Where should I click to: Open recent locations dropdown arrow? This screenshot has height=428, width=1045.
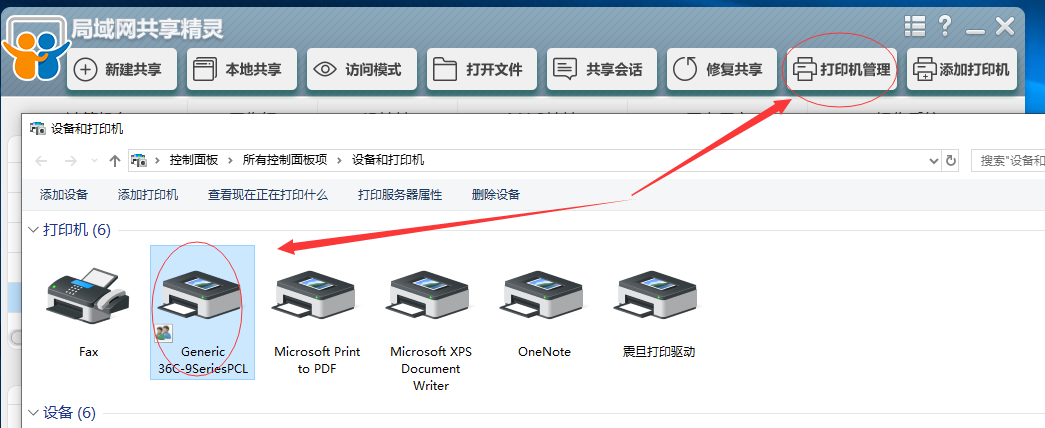click(x=95, y=161)
